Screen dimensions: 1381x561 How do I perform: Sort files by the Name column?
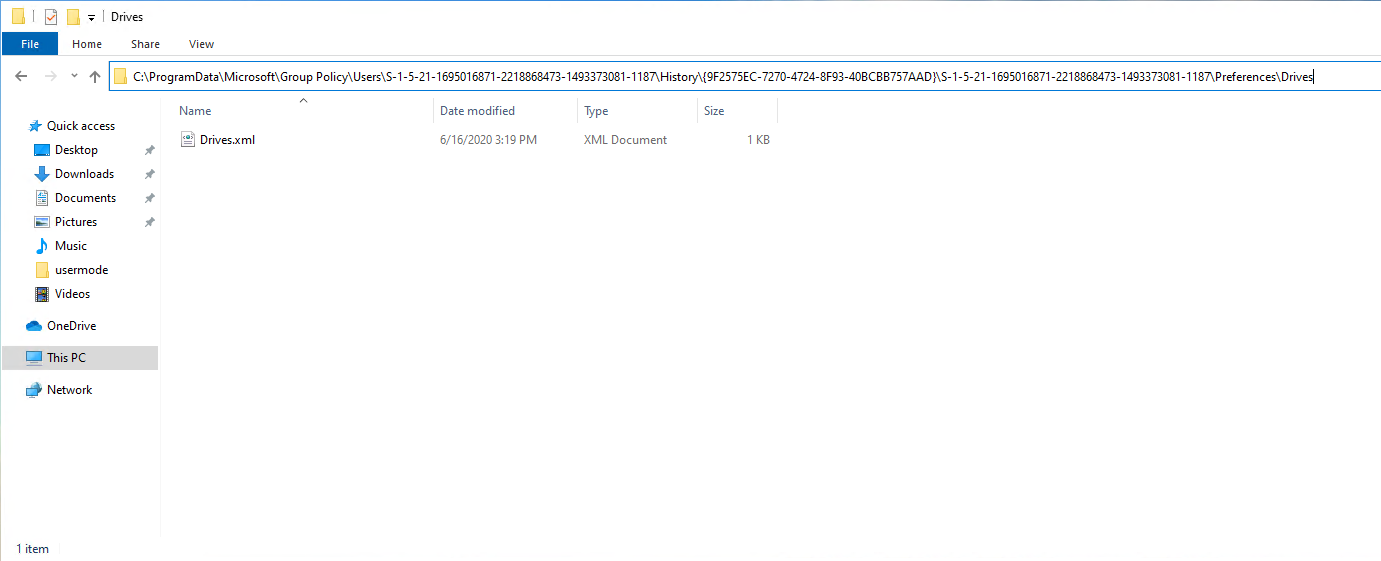click(195, 111)
